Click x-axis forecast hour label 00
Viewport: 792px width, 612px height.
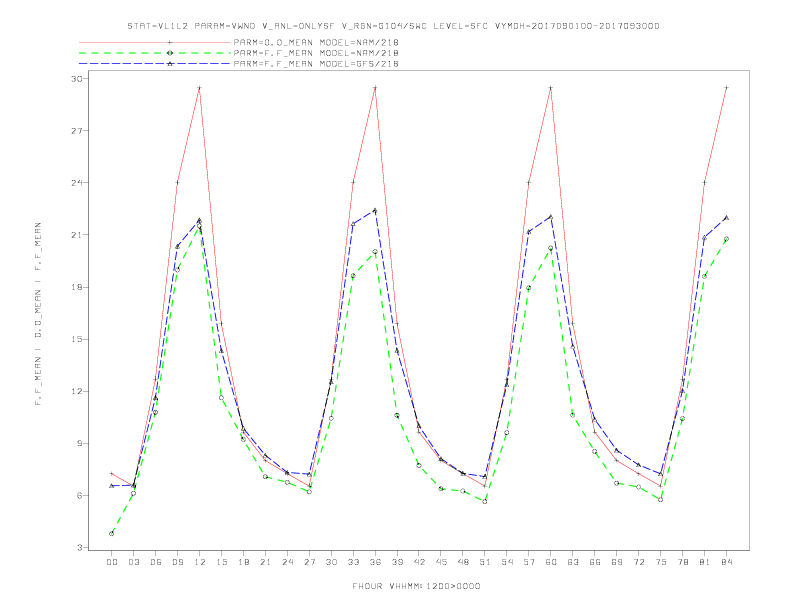[x=112, y=562]
